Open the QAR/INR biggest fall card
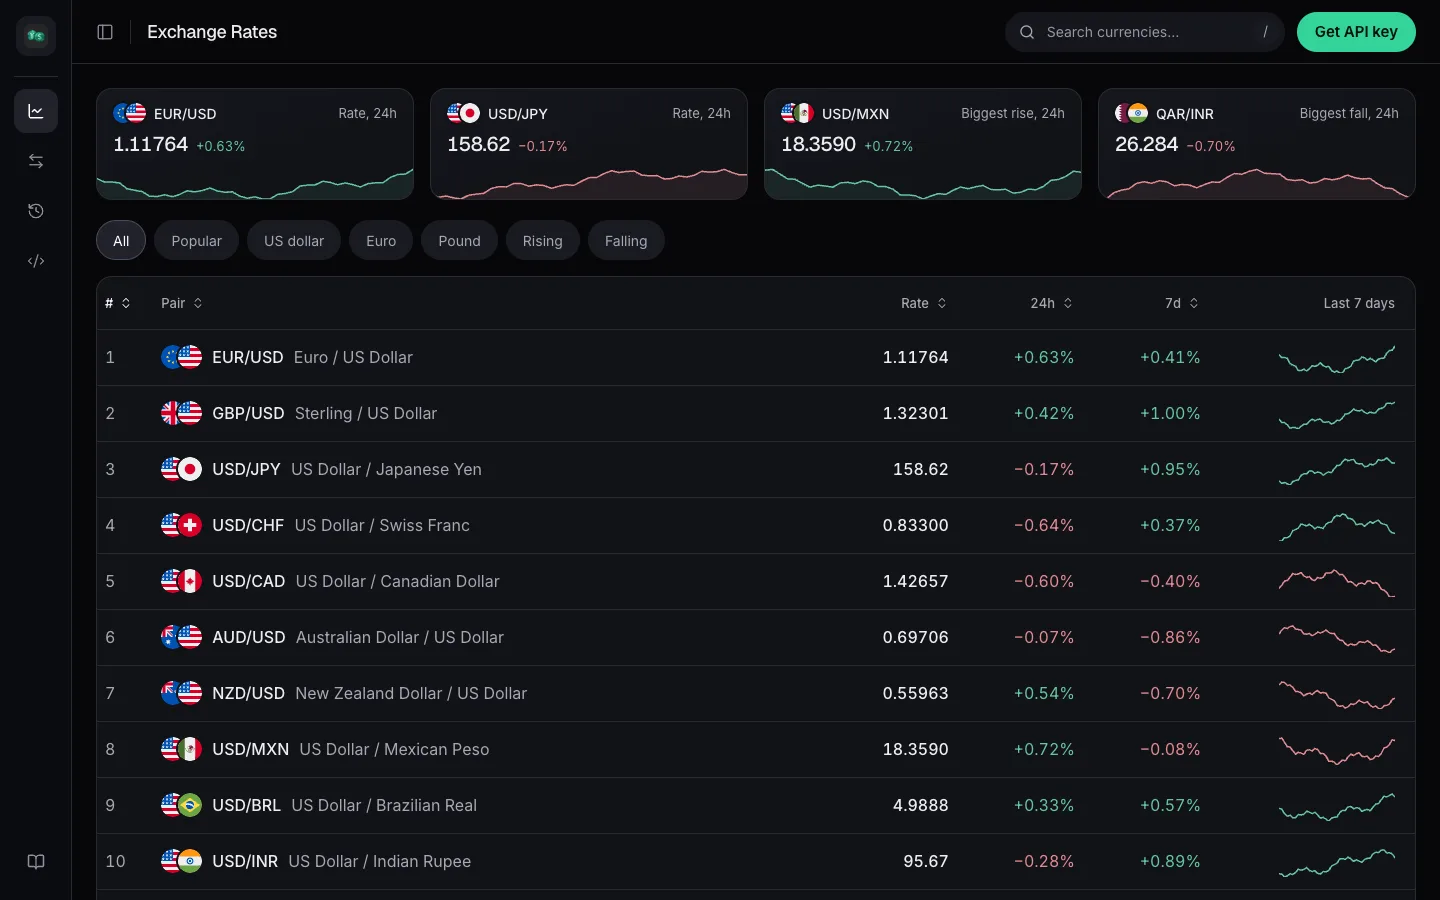Viewport: 1440px width, 900px height. click(x=1257, y=144)
